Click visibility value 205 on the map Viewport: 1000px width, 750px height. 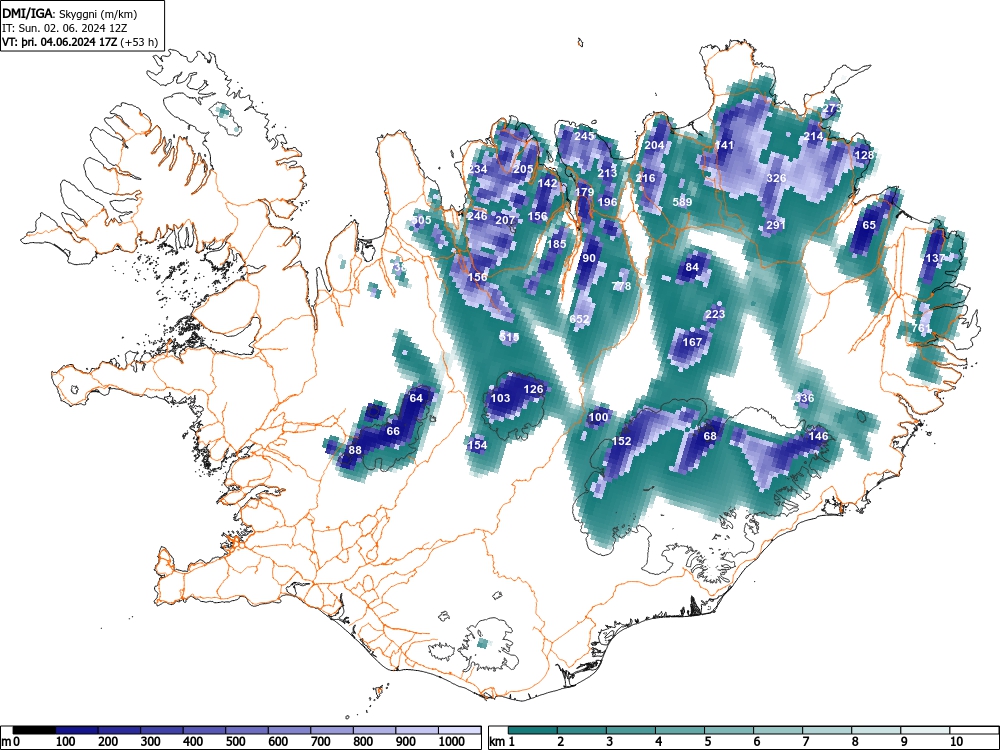(x=523, y=169)
